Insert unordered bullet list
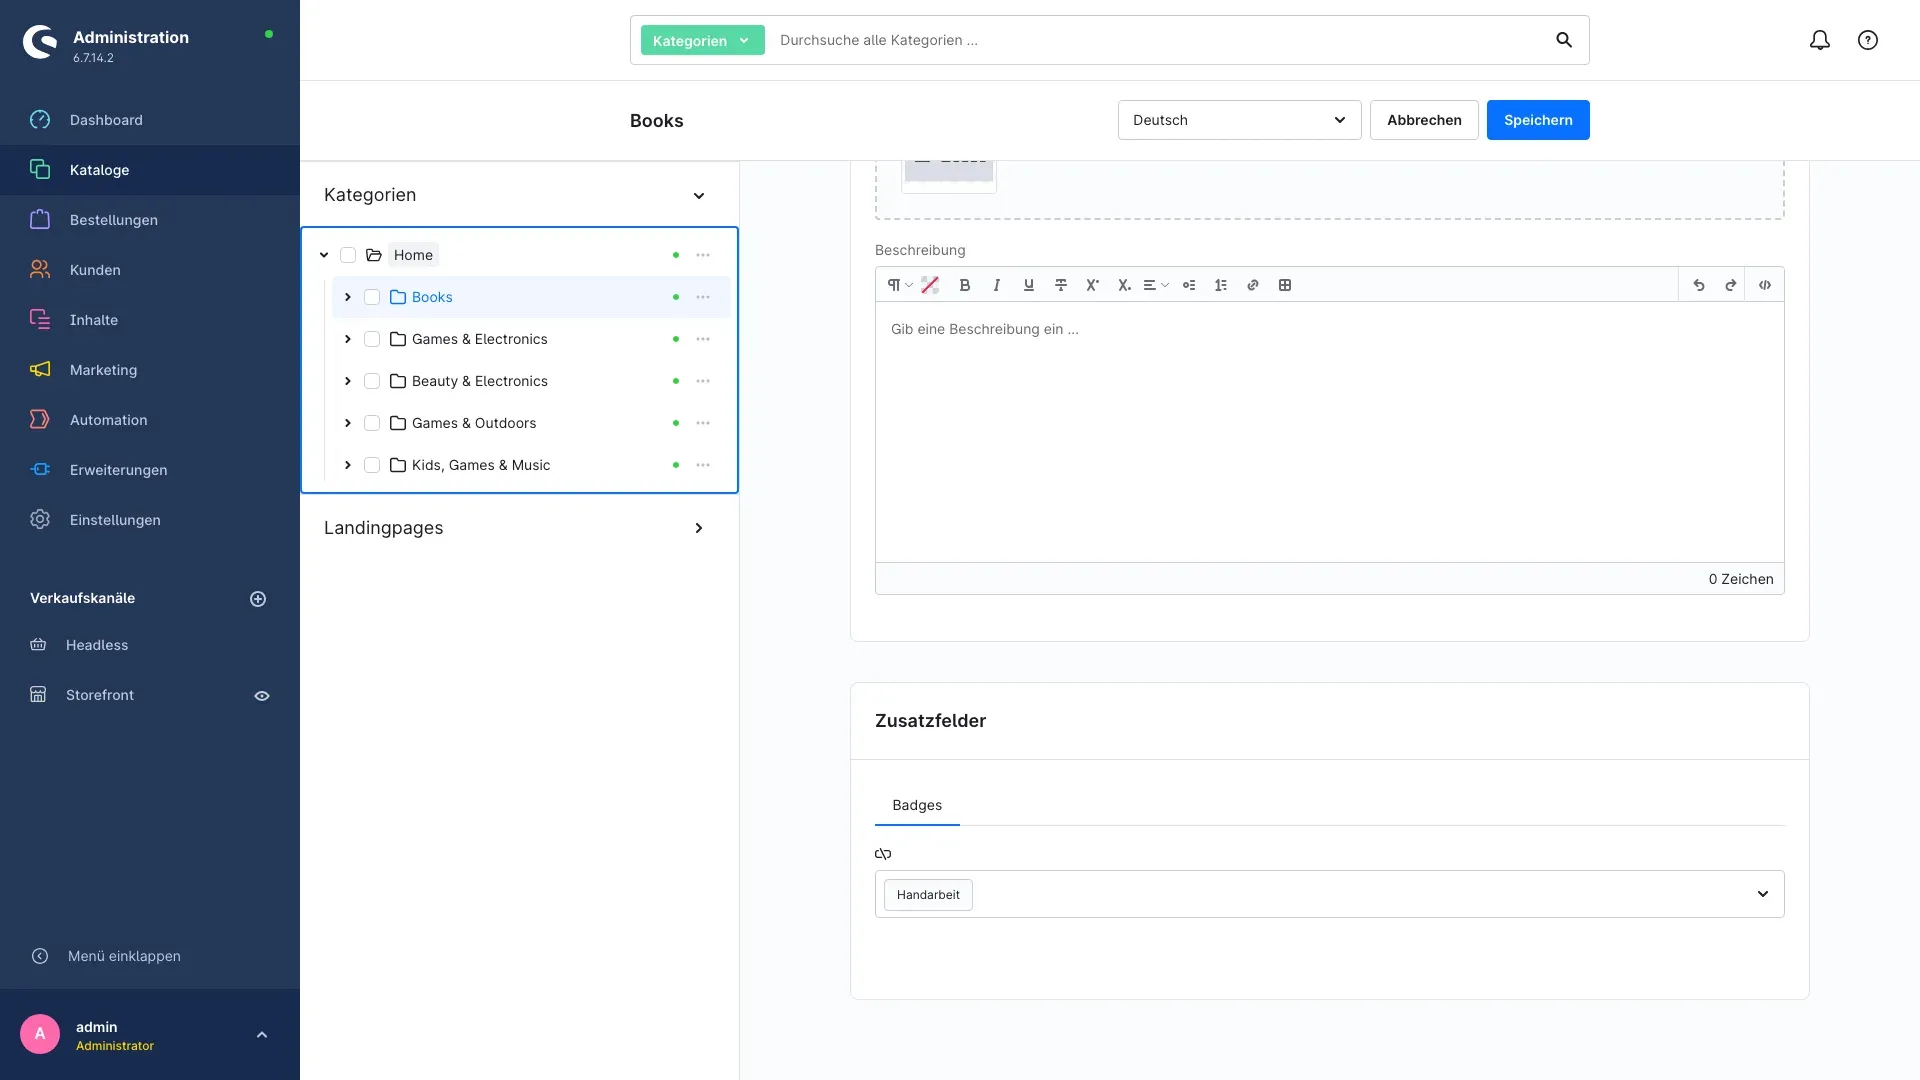 tap(1189, 285)
